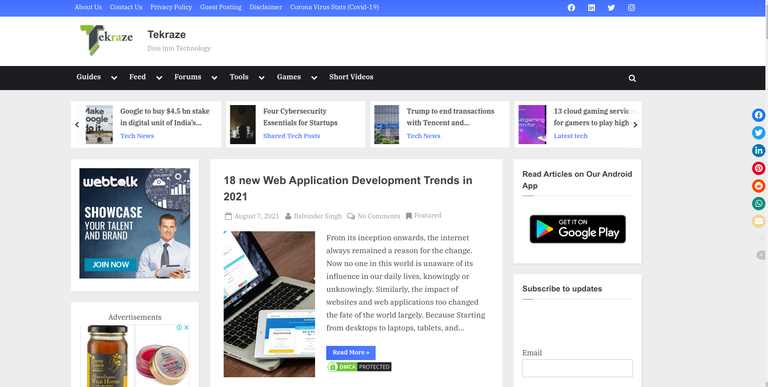
Task: Open the Twitter icon in the top bar
Action: (x=611, y=7)
